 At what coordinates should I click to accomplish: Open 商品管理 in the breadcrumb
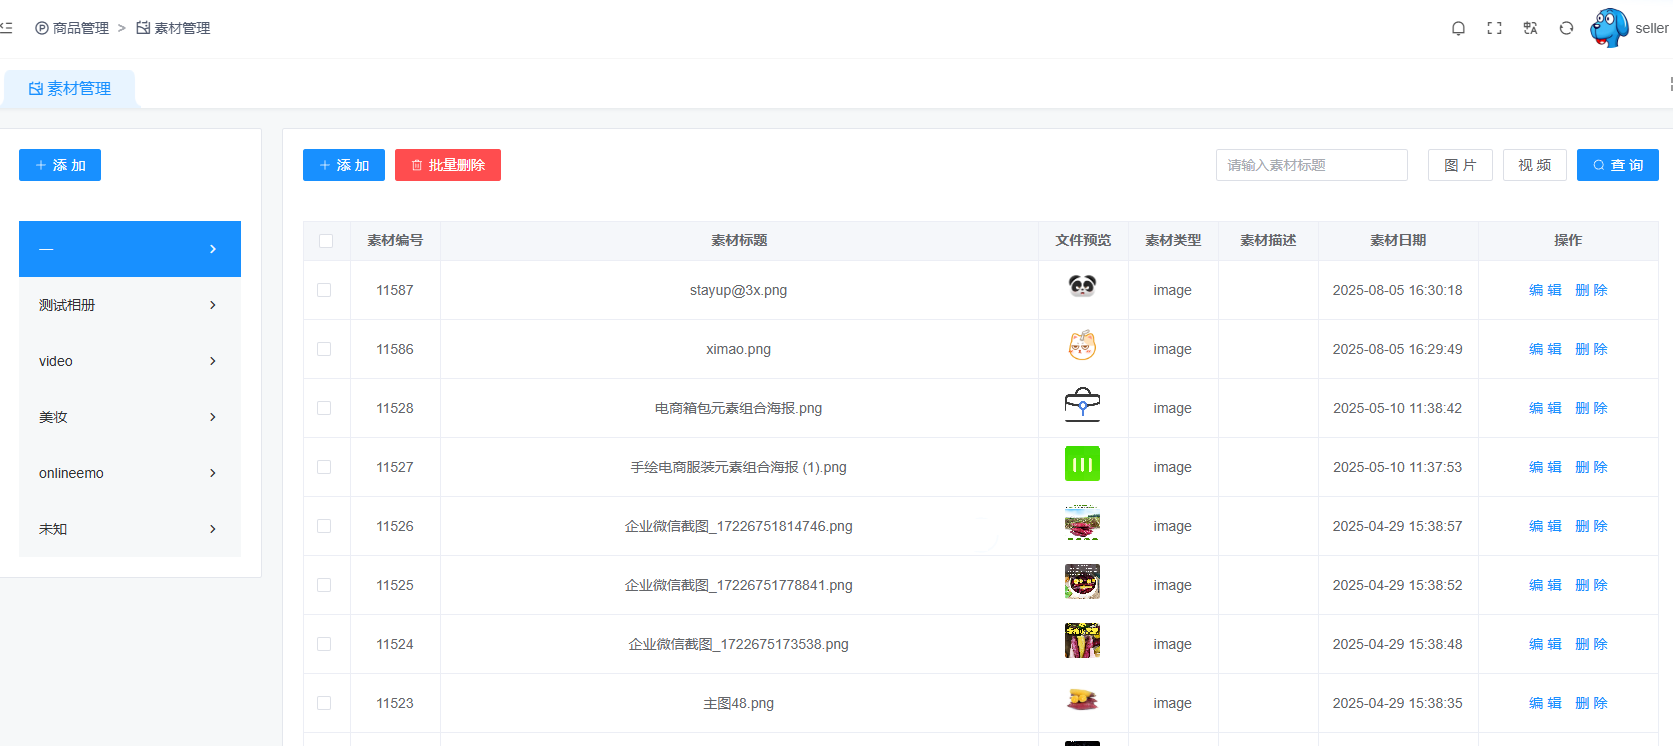[72, 28]
